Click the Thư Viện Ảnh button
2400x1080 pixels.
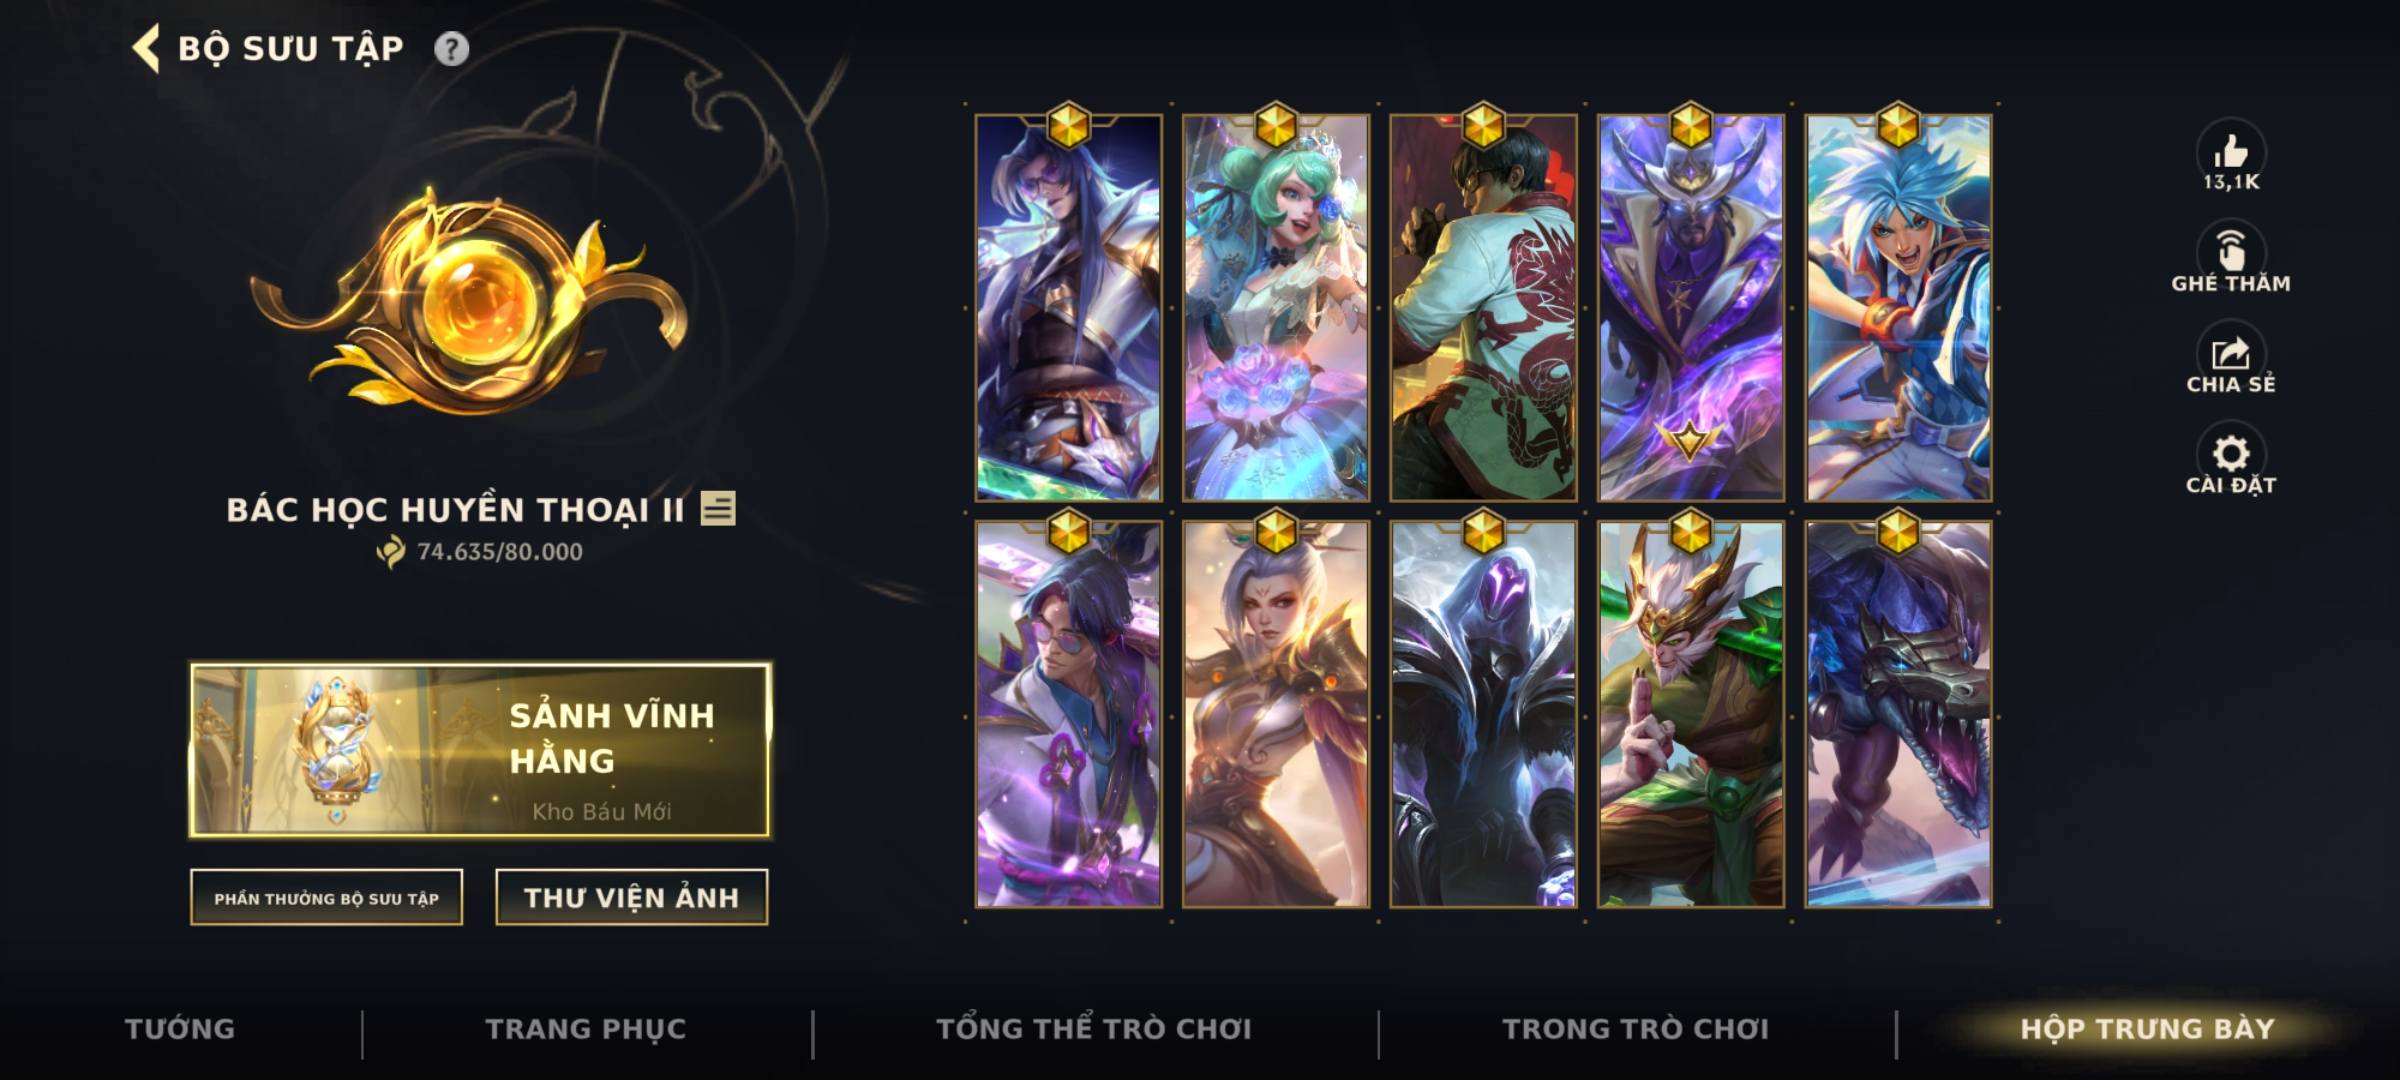tap(632, 898)
